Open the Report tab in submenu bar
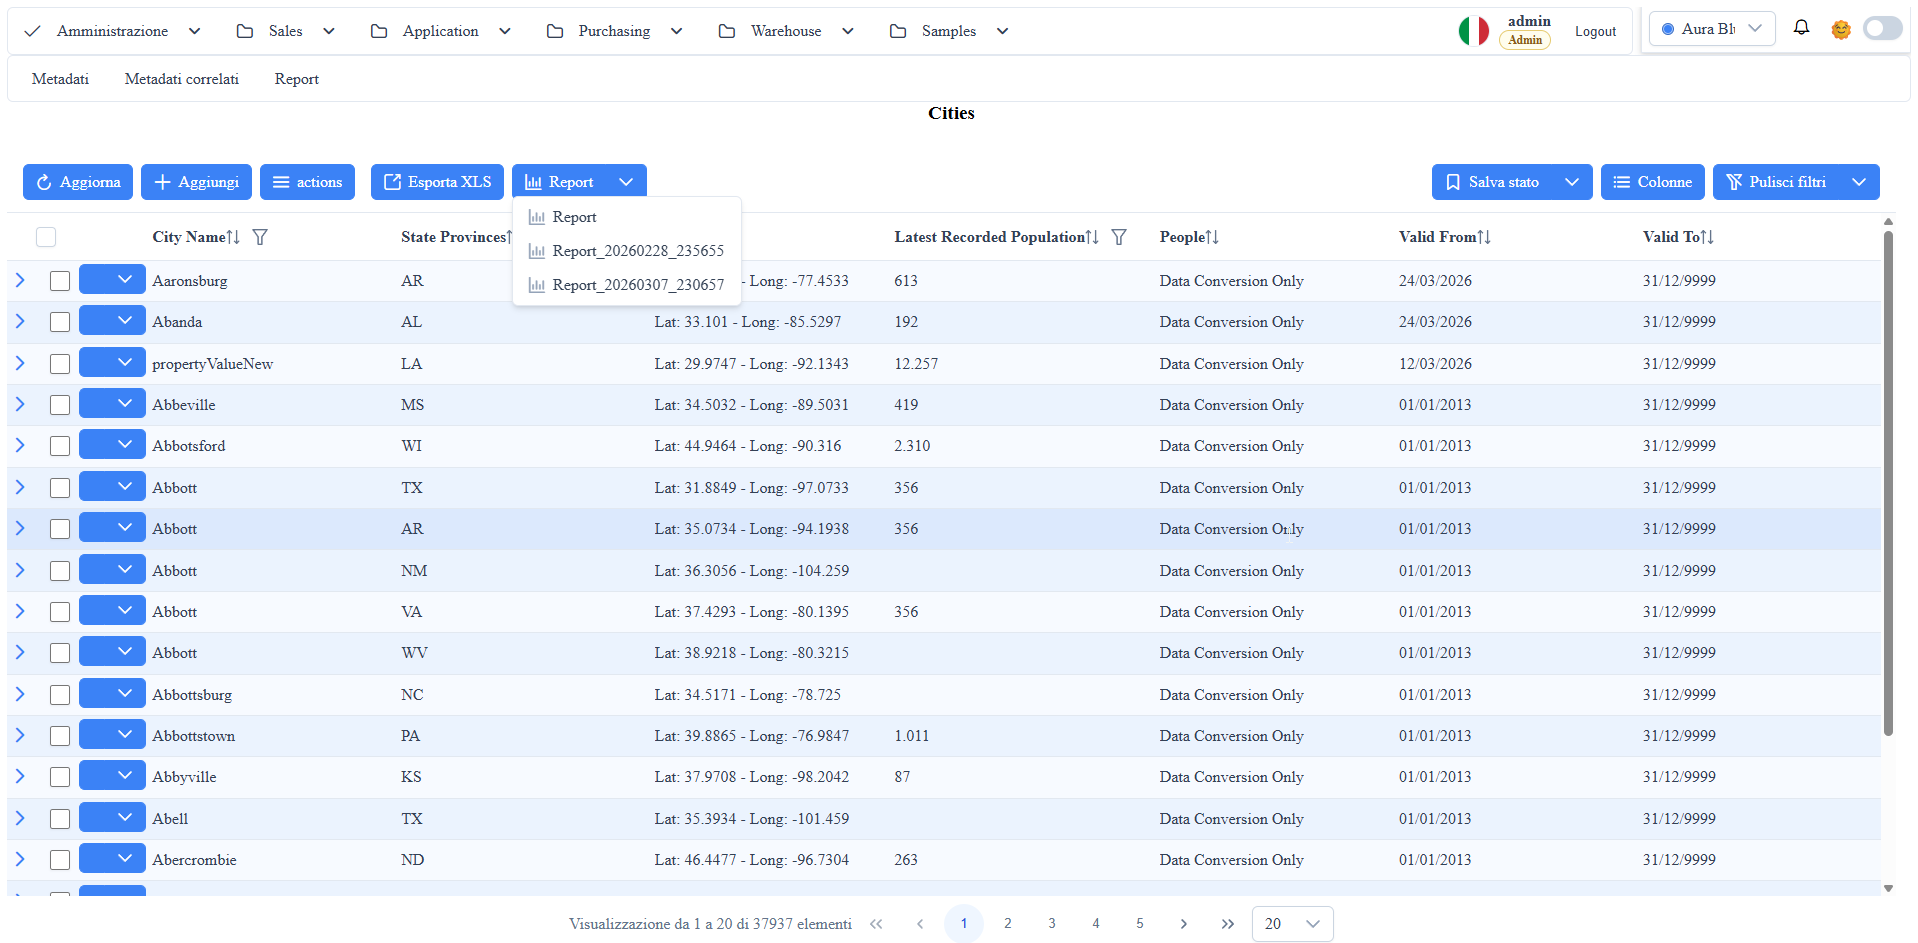The image size is (1918, 943). pos(297,79)
